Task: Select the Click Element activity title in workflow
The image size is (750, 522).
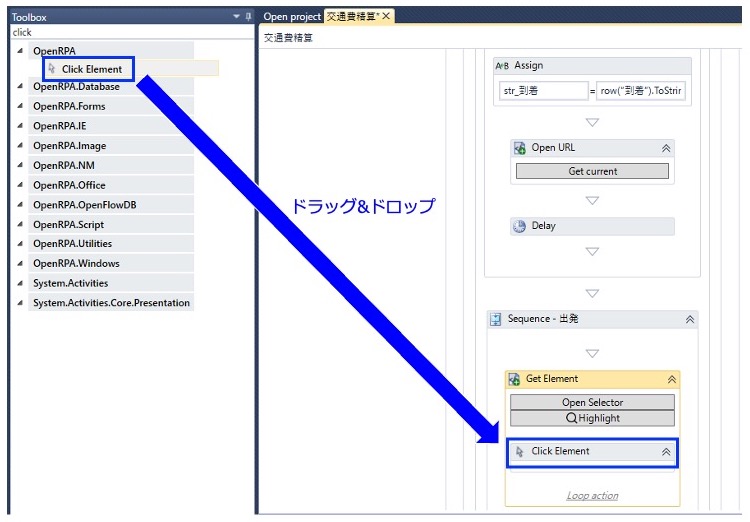Action: click(x=560, y=451)
